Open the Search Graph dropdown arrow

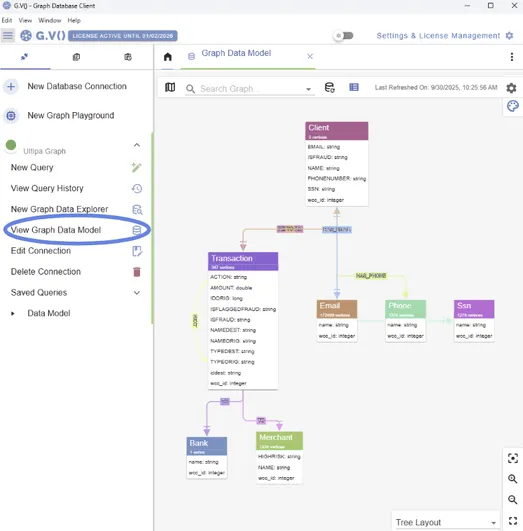(x=308, y=89)
